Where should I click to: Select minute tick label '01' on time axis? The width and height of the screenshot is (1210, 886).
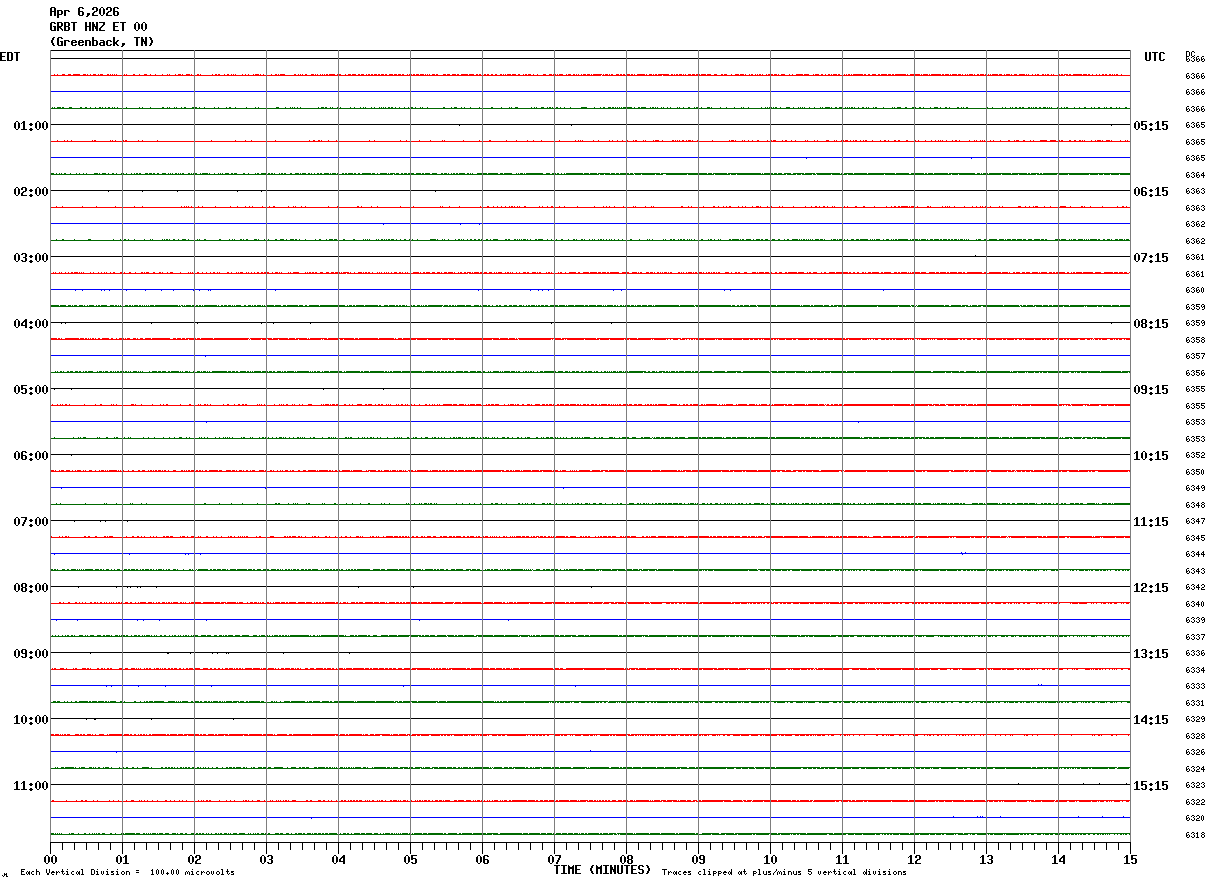(x=122, y=859)
